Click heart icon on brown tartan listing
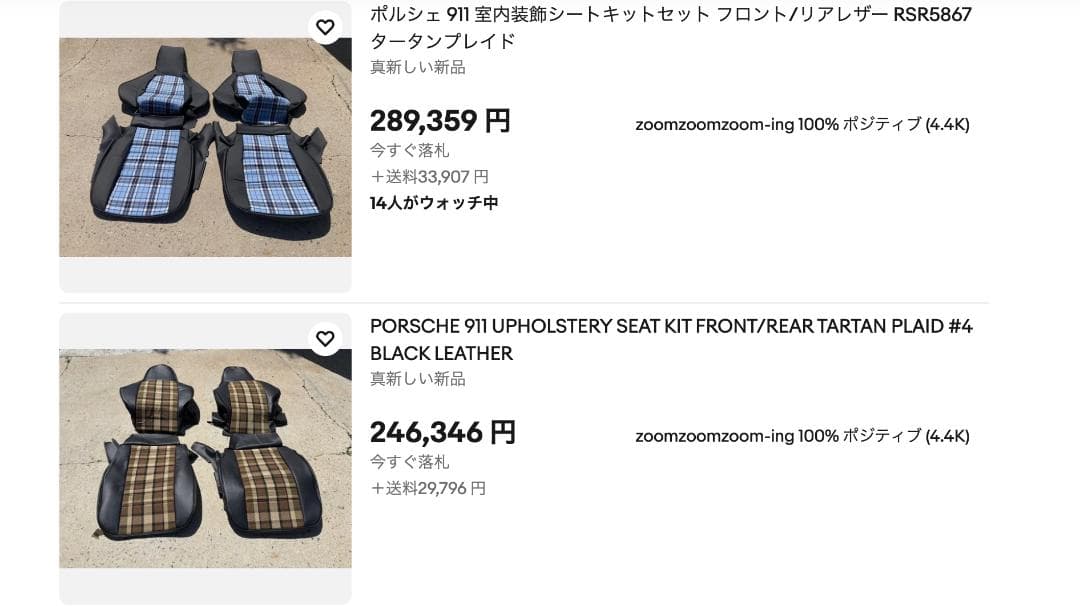Image resolution: width=1080 pixels, height=606 pixels. 325,339
